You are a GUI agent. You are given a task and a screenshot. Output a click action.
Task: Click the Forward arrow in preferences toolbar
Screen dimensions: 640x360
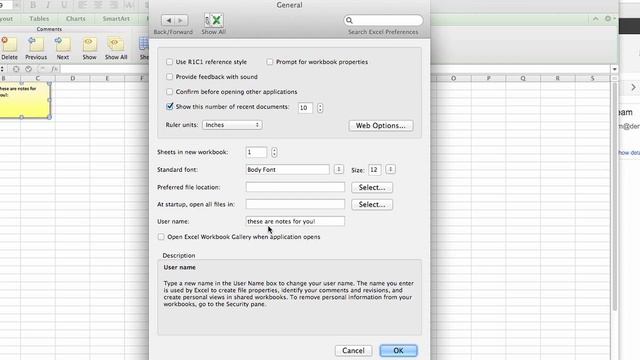pyautogui.click(x=181, y=20)
